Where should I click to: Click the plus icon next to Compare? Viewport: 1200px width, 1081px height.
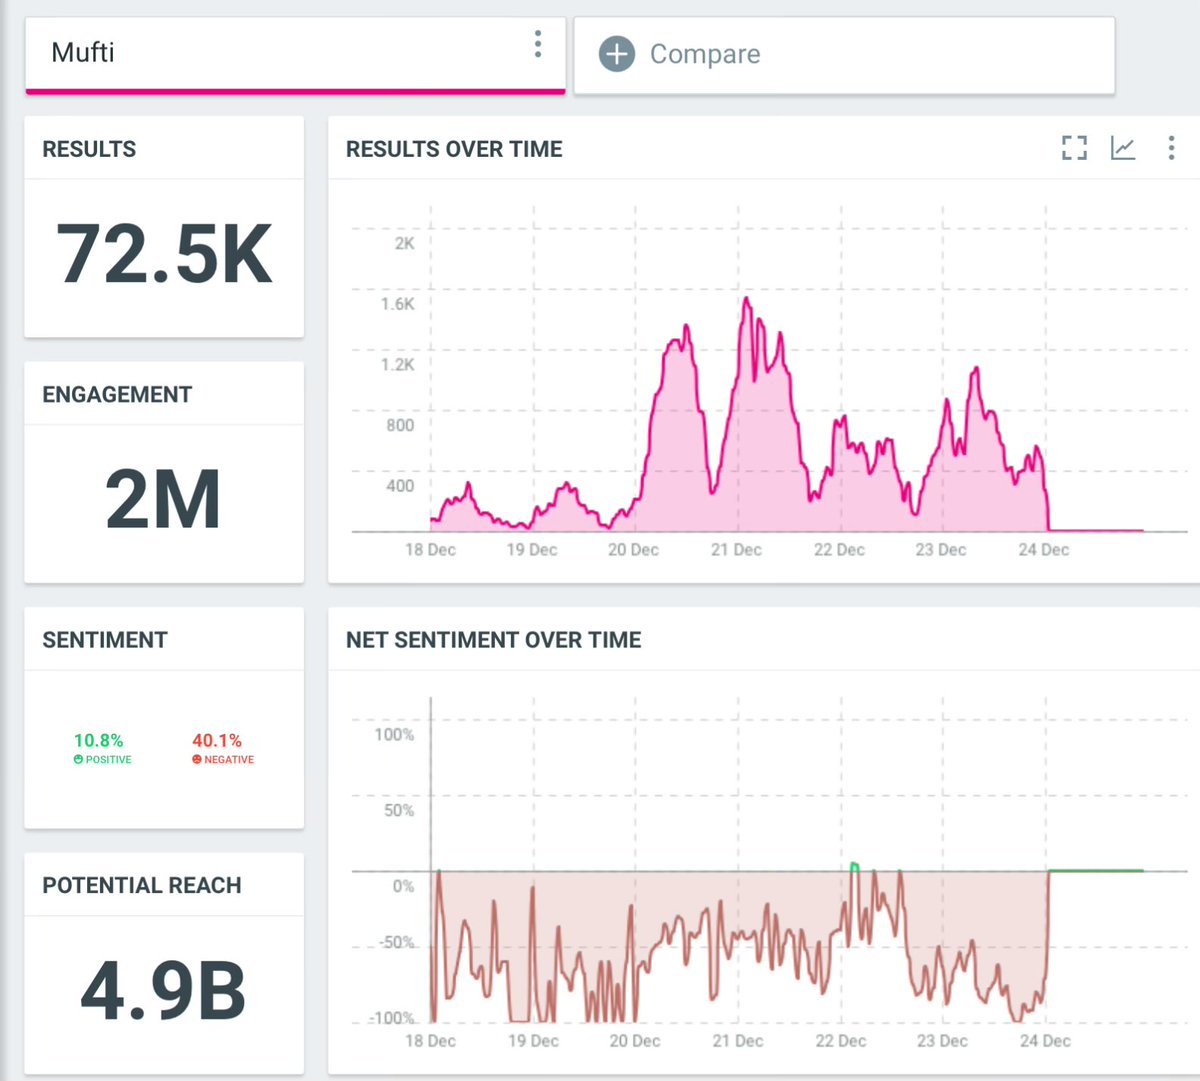pos(617,54)
